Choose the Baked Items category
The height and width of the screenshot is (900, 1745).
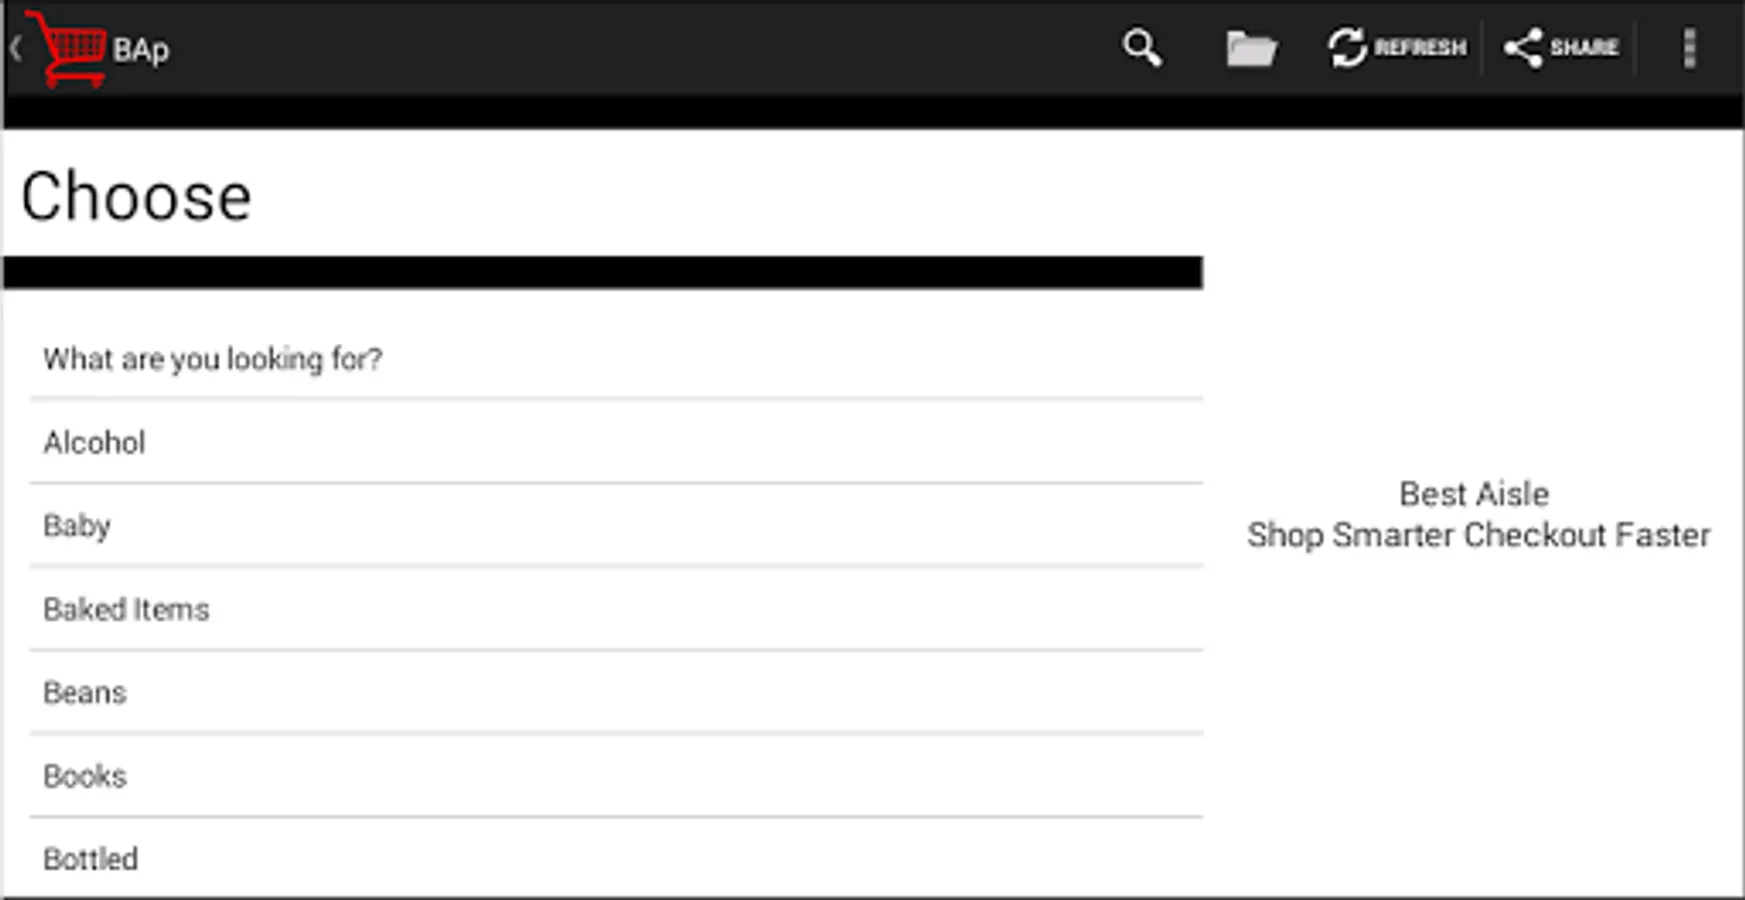point(126,609)
